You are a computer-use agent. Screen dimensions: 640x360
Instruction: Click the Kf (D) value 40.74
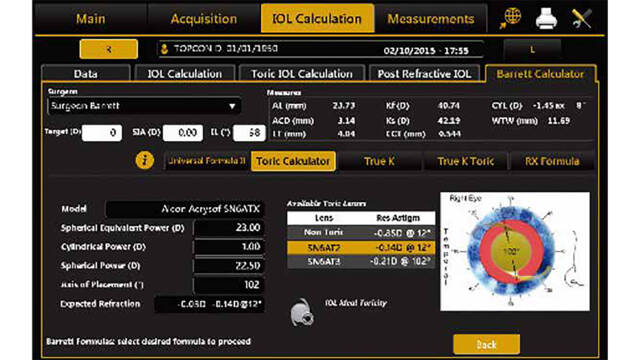(x=449, y=106)
